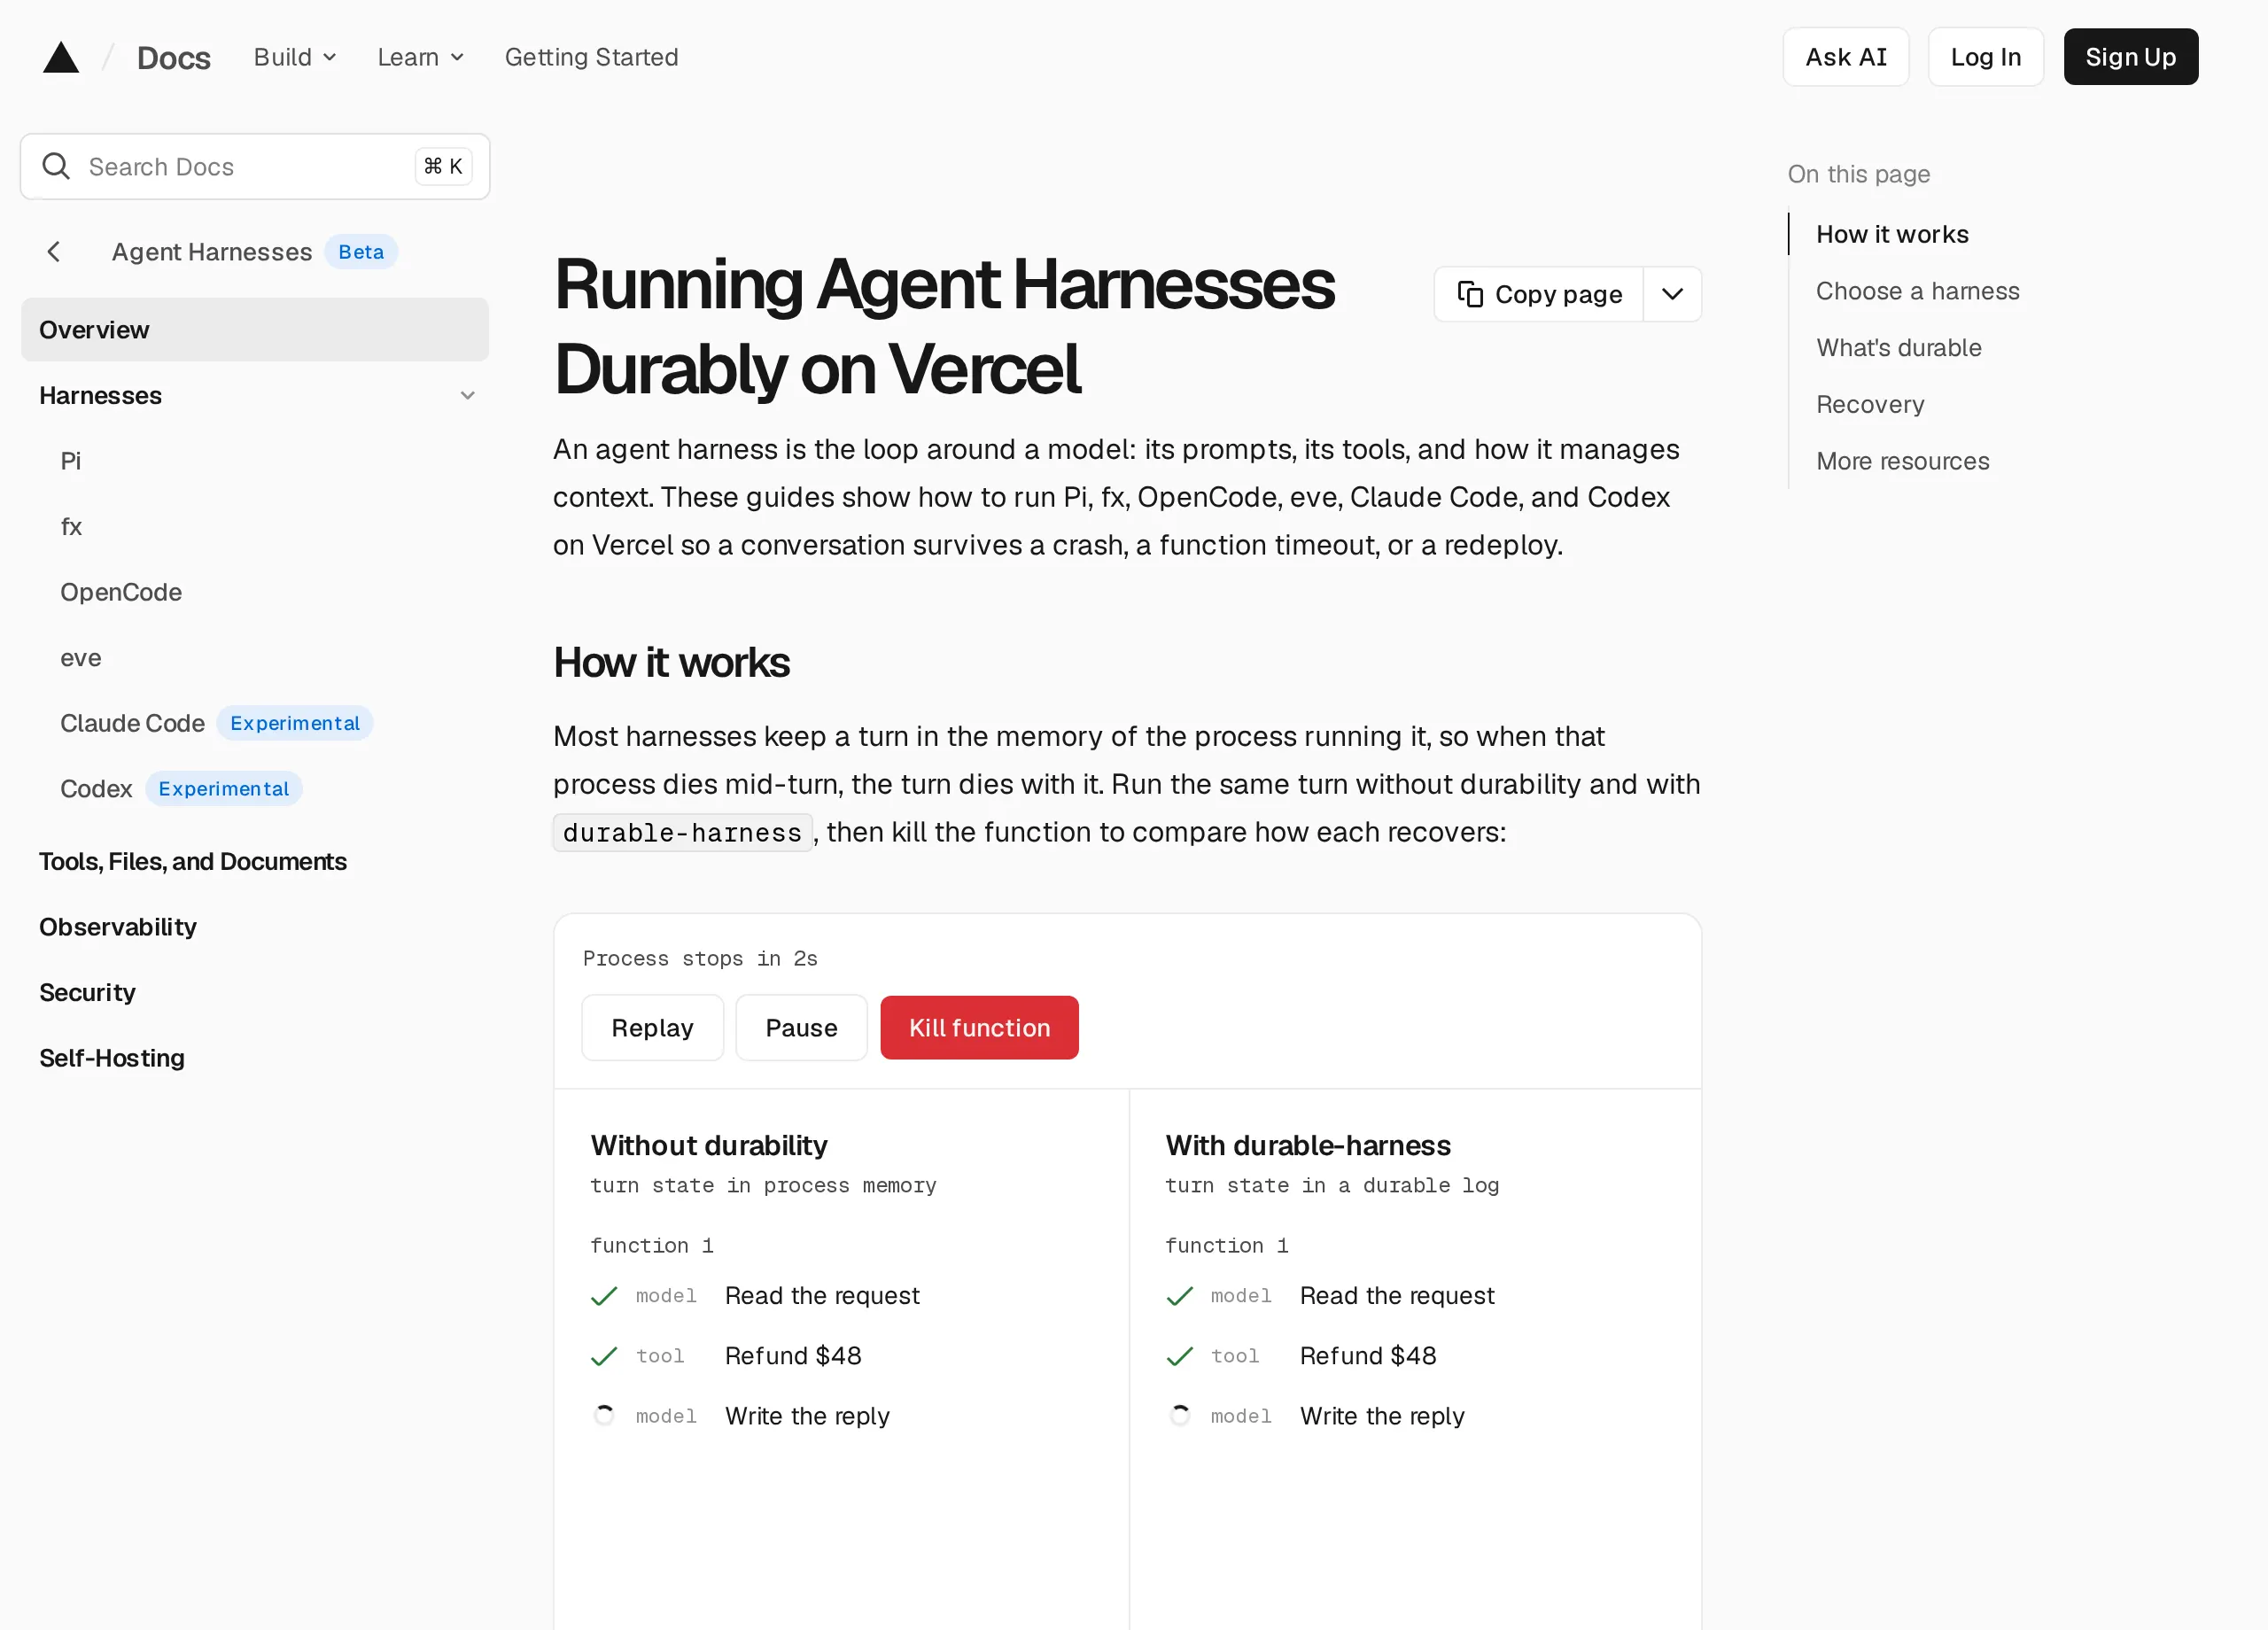This screenshot has height=1630, width=2268.
Task: Open the eve harness page
Action: coord(81,658)
